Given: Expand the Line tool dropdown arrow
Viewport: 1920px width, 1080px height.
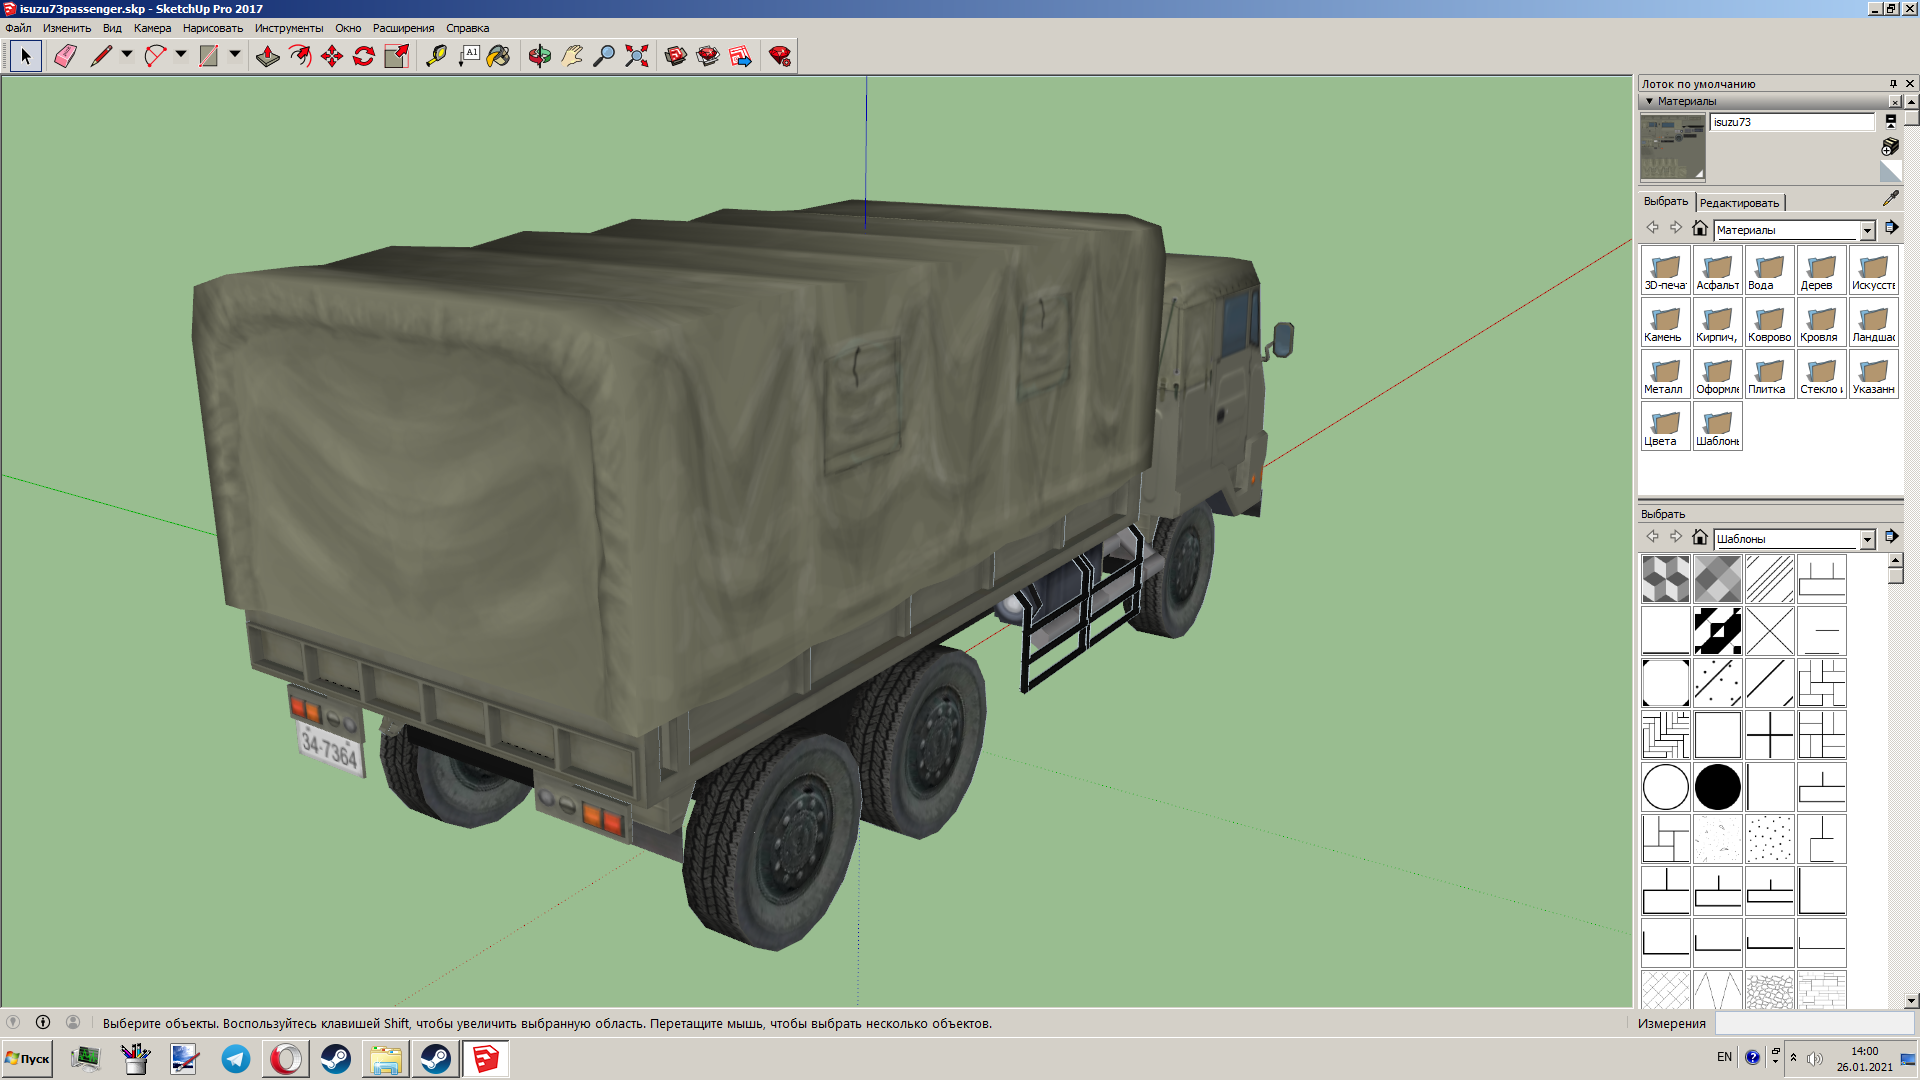Looking at the screenshot, I should pyautogui.click(x=127, y=55).
